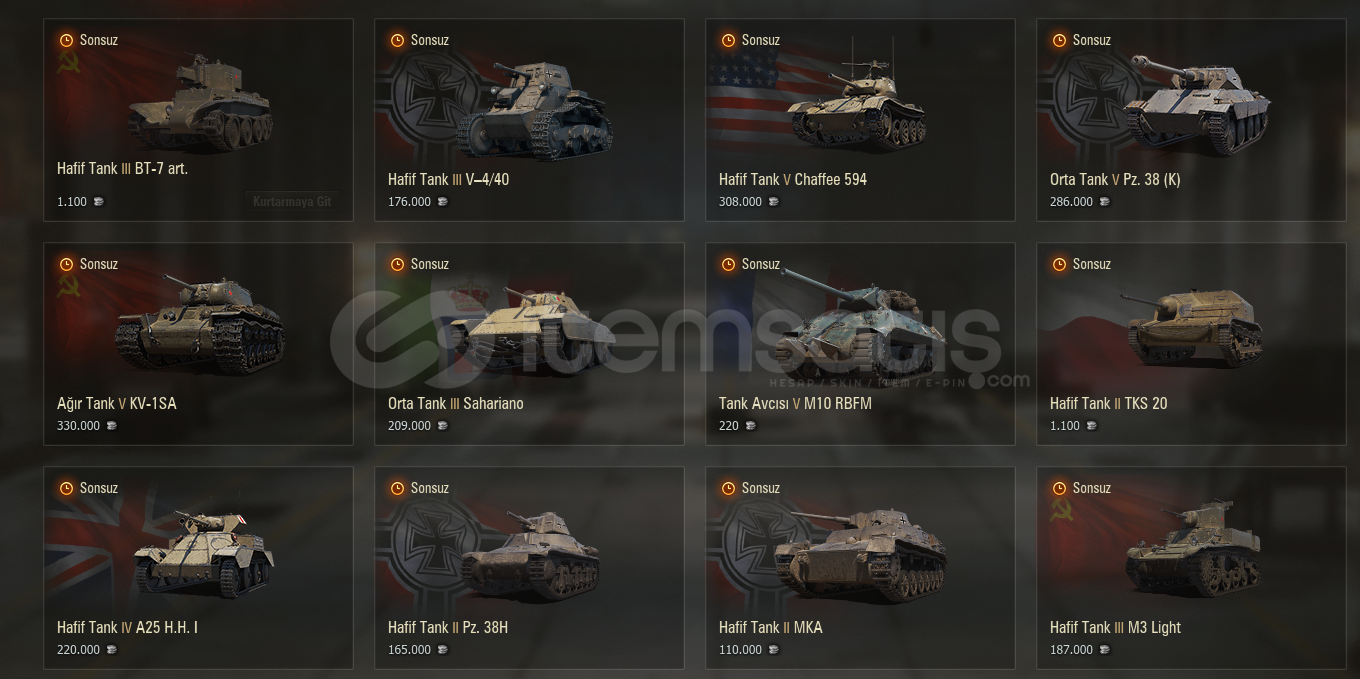Click the coin icon next to 165.000
The width and height of the screenshot is (1360, 679).
click(442, 650)
